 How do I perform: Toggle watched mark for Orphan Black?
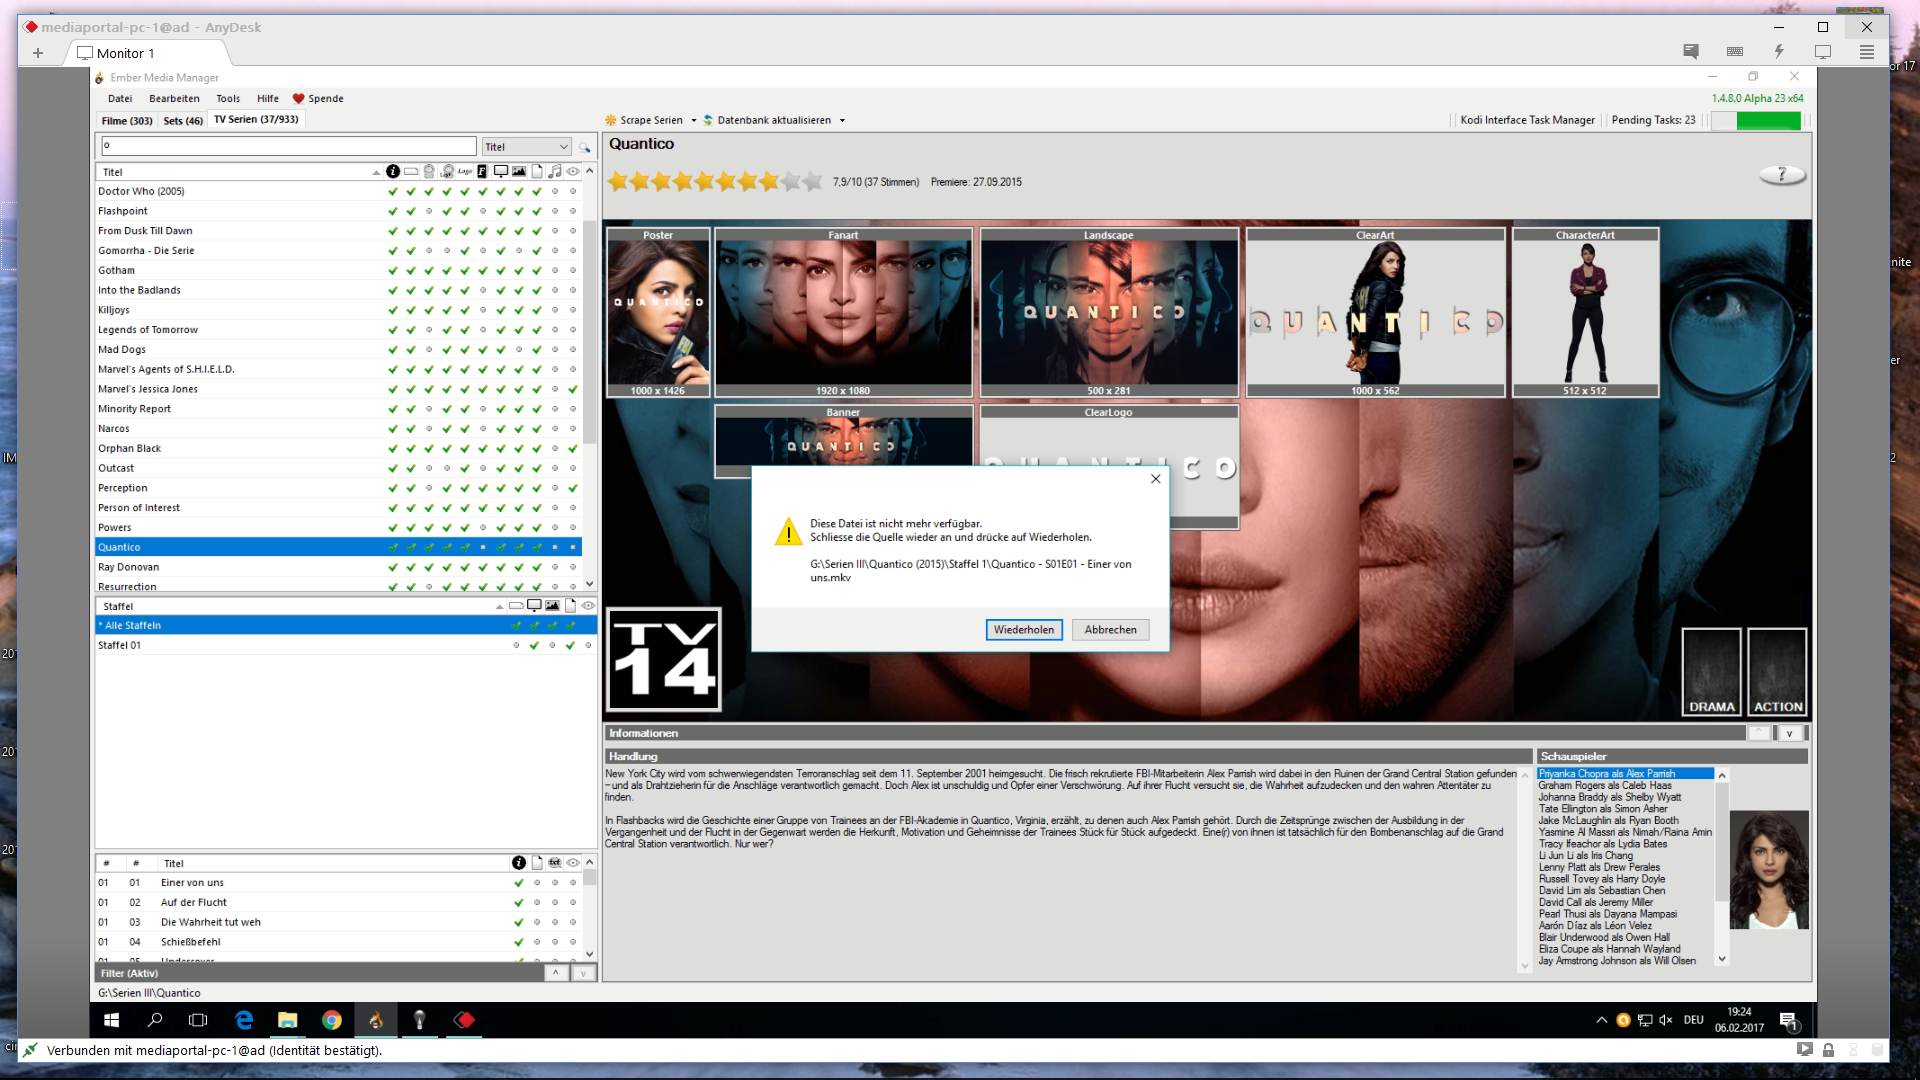point(573,449)
